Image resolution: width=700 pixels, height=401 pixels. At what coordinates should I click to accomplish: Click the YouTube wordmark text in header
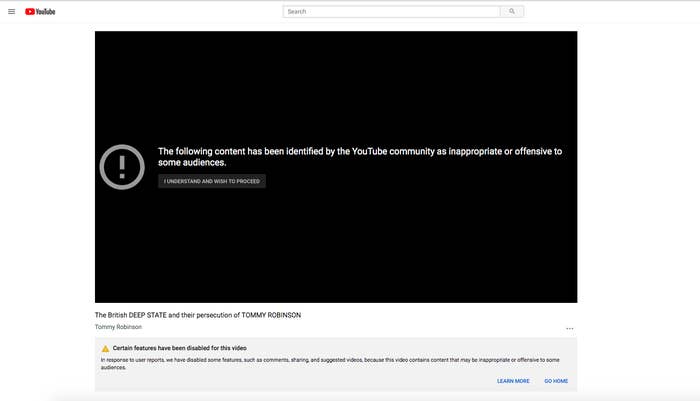(46, 12)
